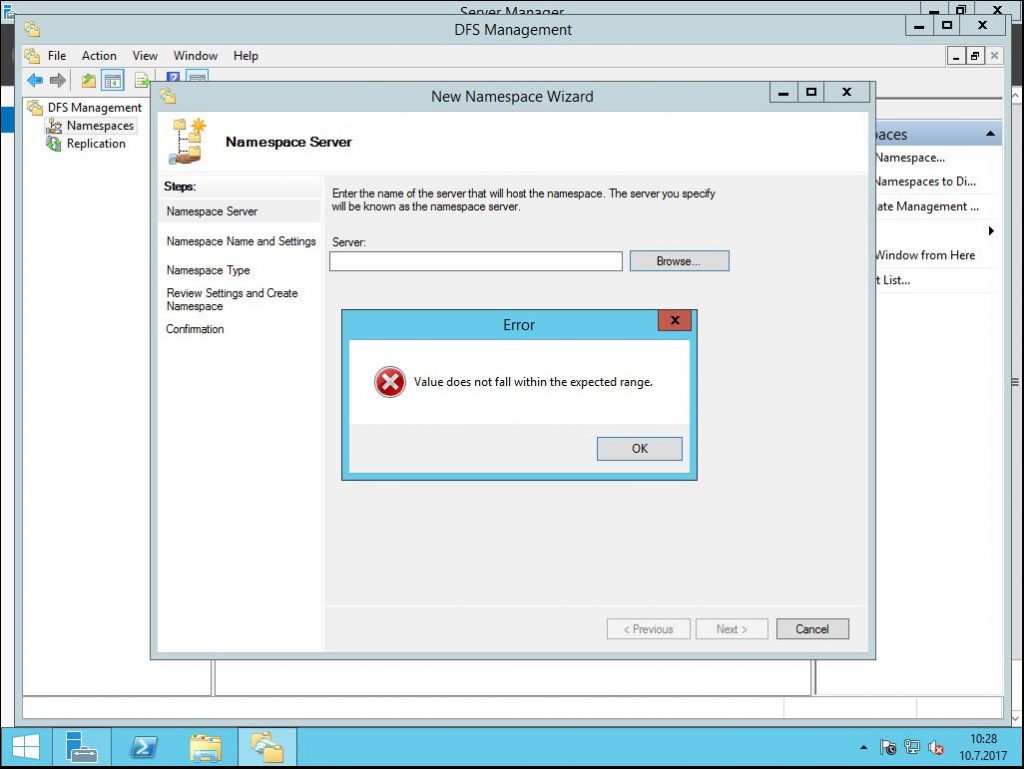Open File Explorer from the taskbar
1024x769 pixels.
click(206, 747)
